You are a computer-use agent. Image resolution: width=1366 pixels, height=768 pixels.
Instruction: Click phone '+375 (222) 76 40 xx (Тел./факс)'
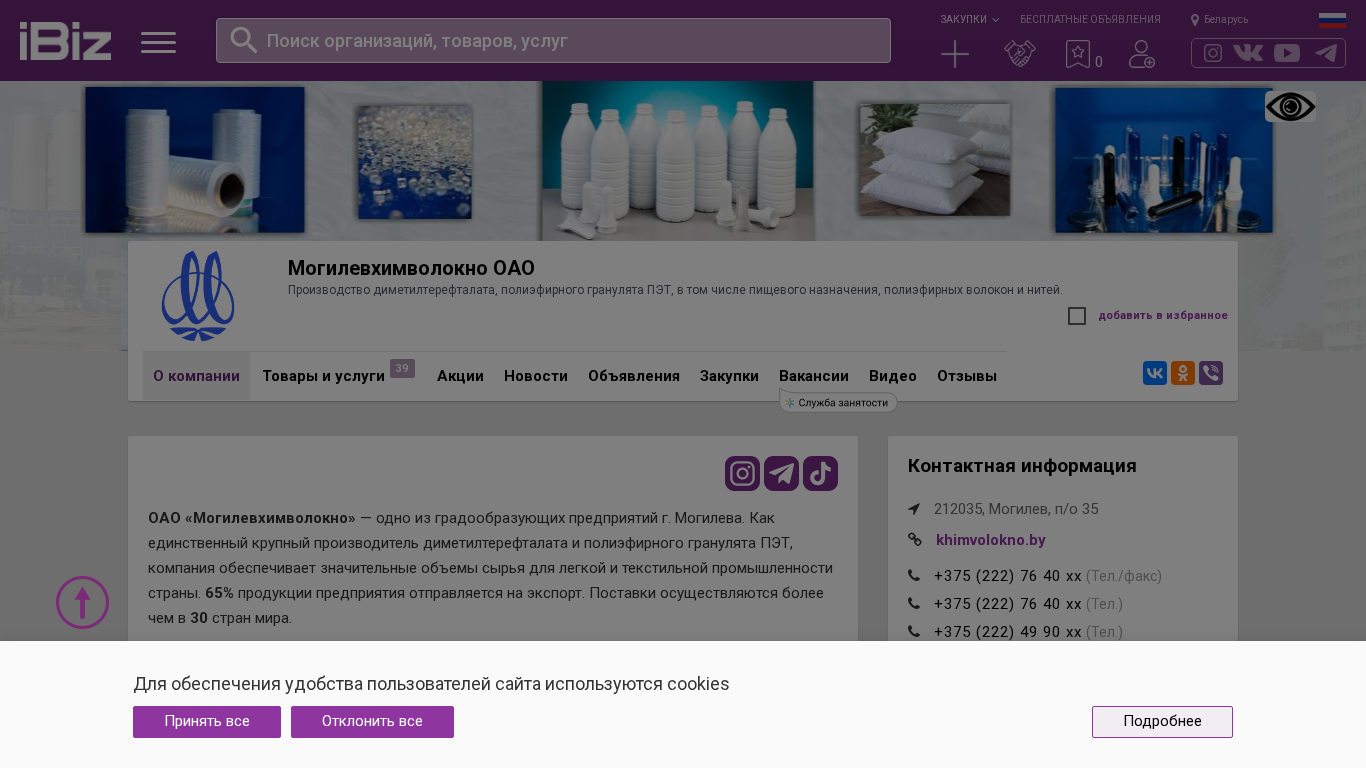[1048, 576]
